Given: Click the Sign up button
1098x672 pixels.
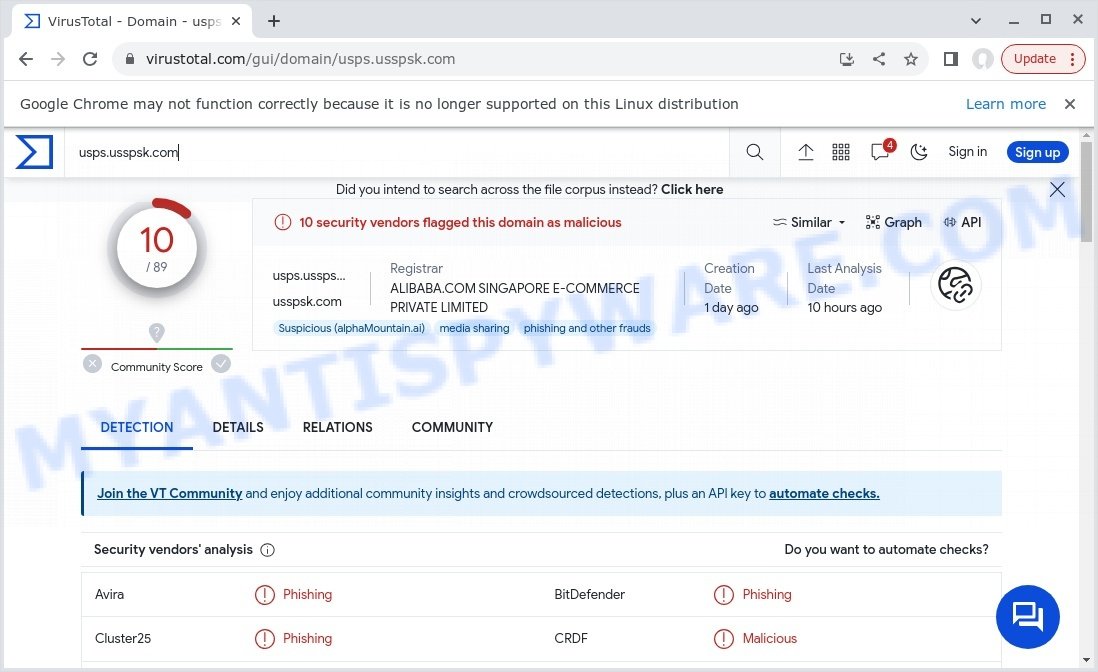Looking at the screenshot, I should (1037, 152).
